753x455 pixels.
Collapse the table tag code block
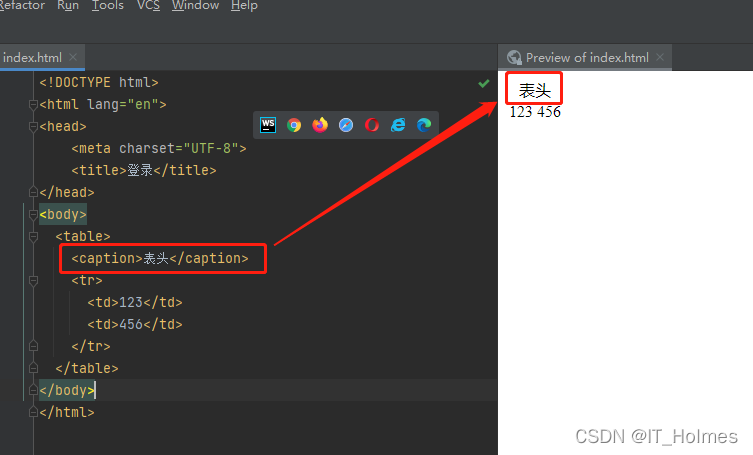point(33,236)
